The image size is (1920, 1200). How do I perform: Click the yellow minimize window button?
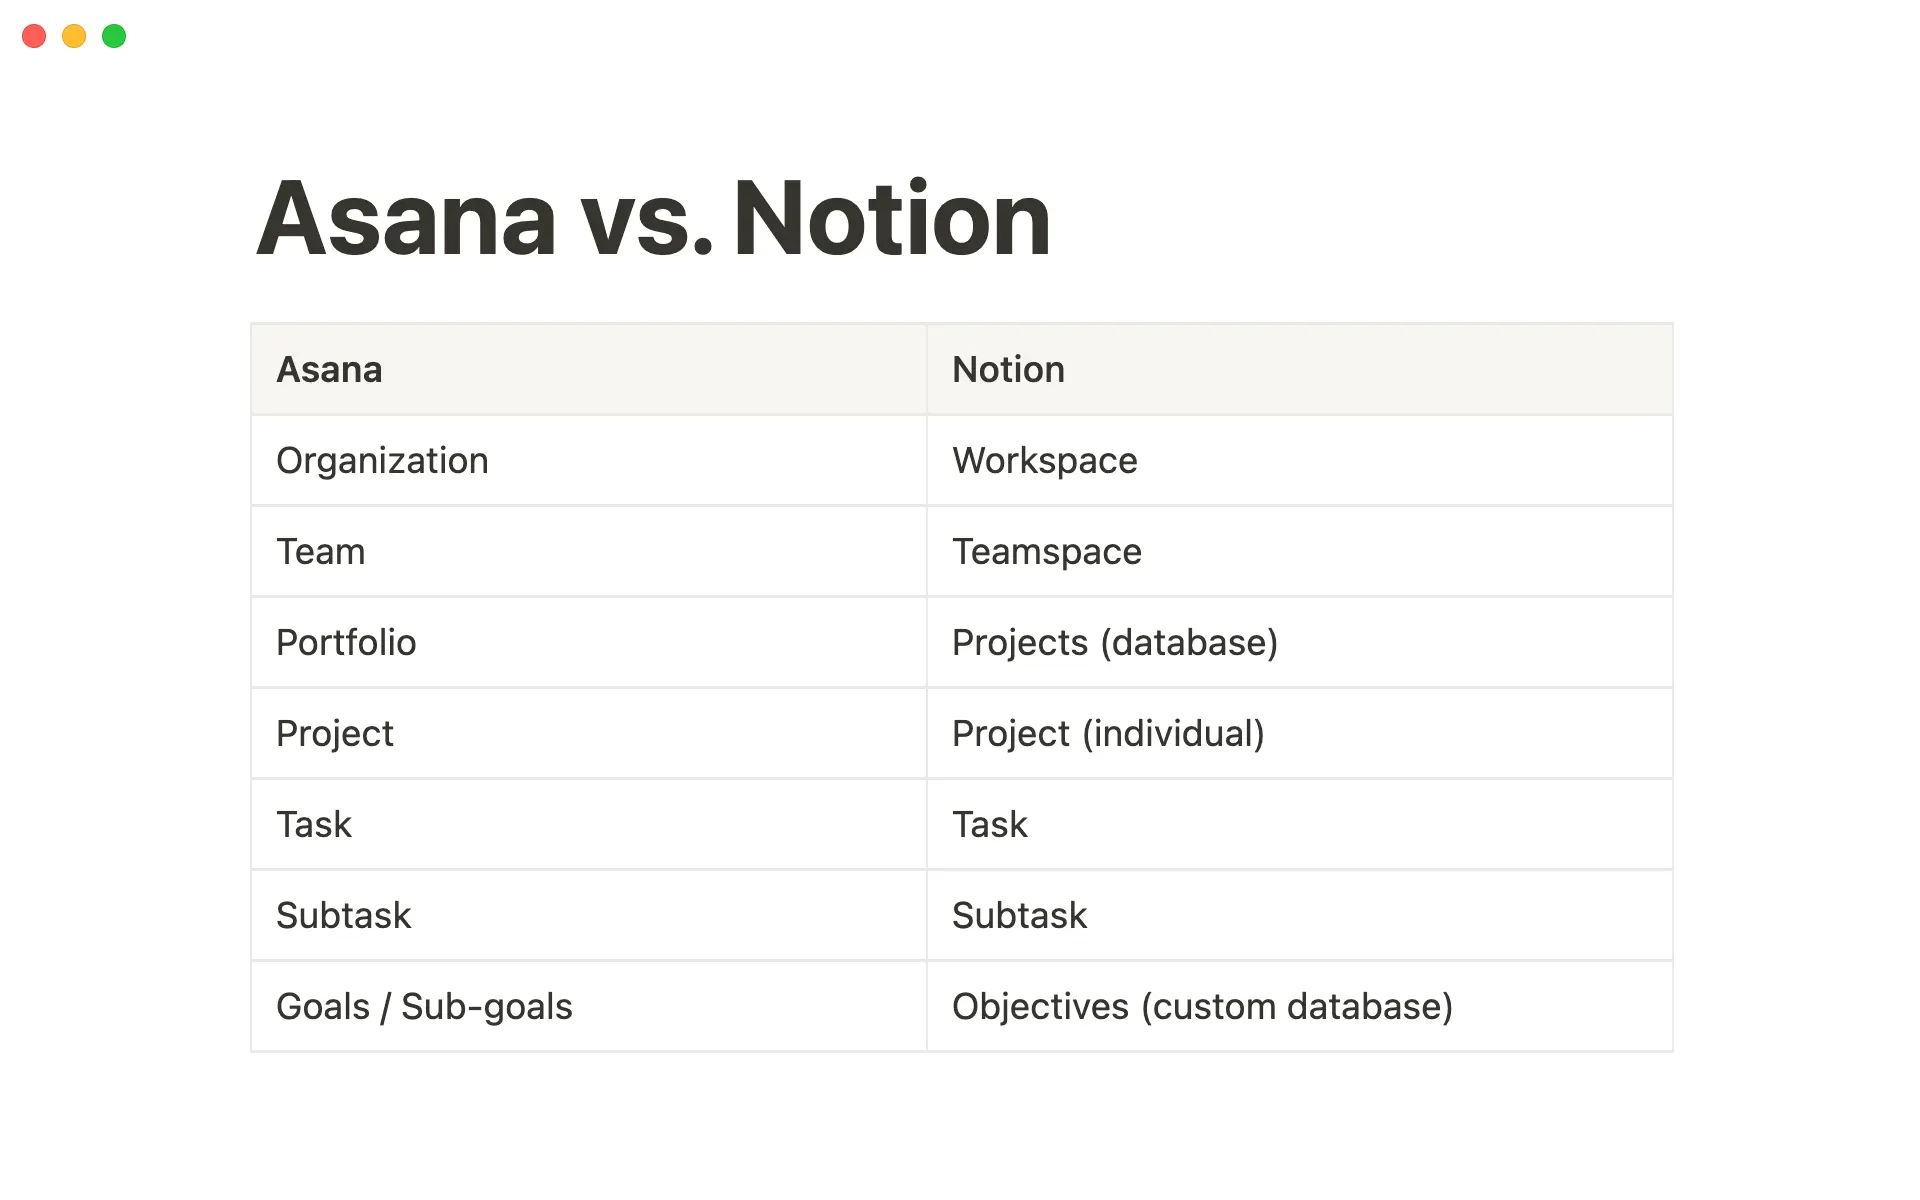(x=74, y=37)
